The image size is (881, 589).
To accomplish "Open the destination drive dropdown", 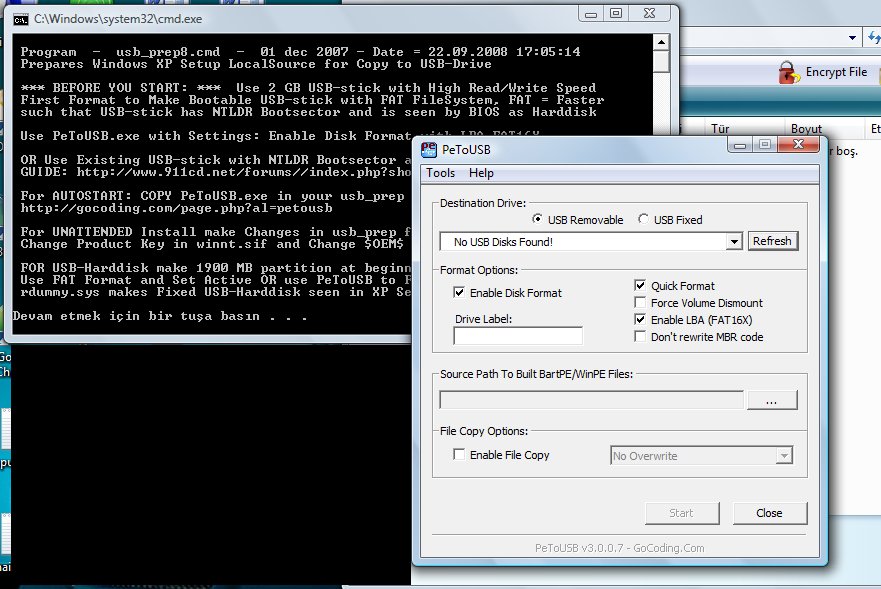I will coord(734,242).
